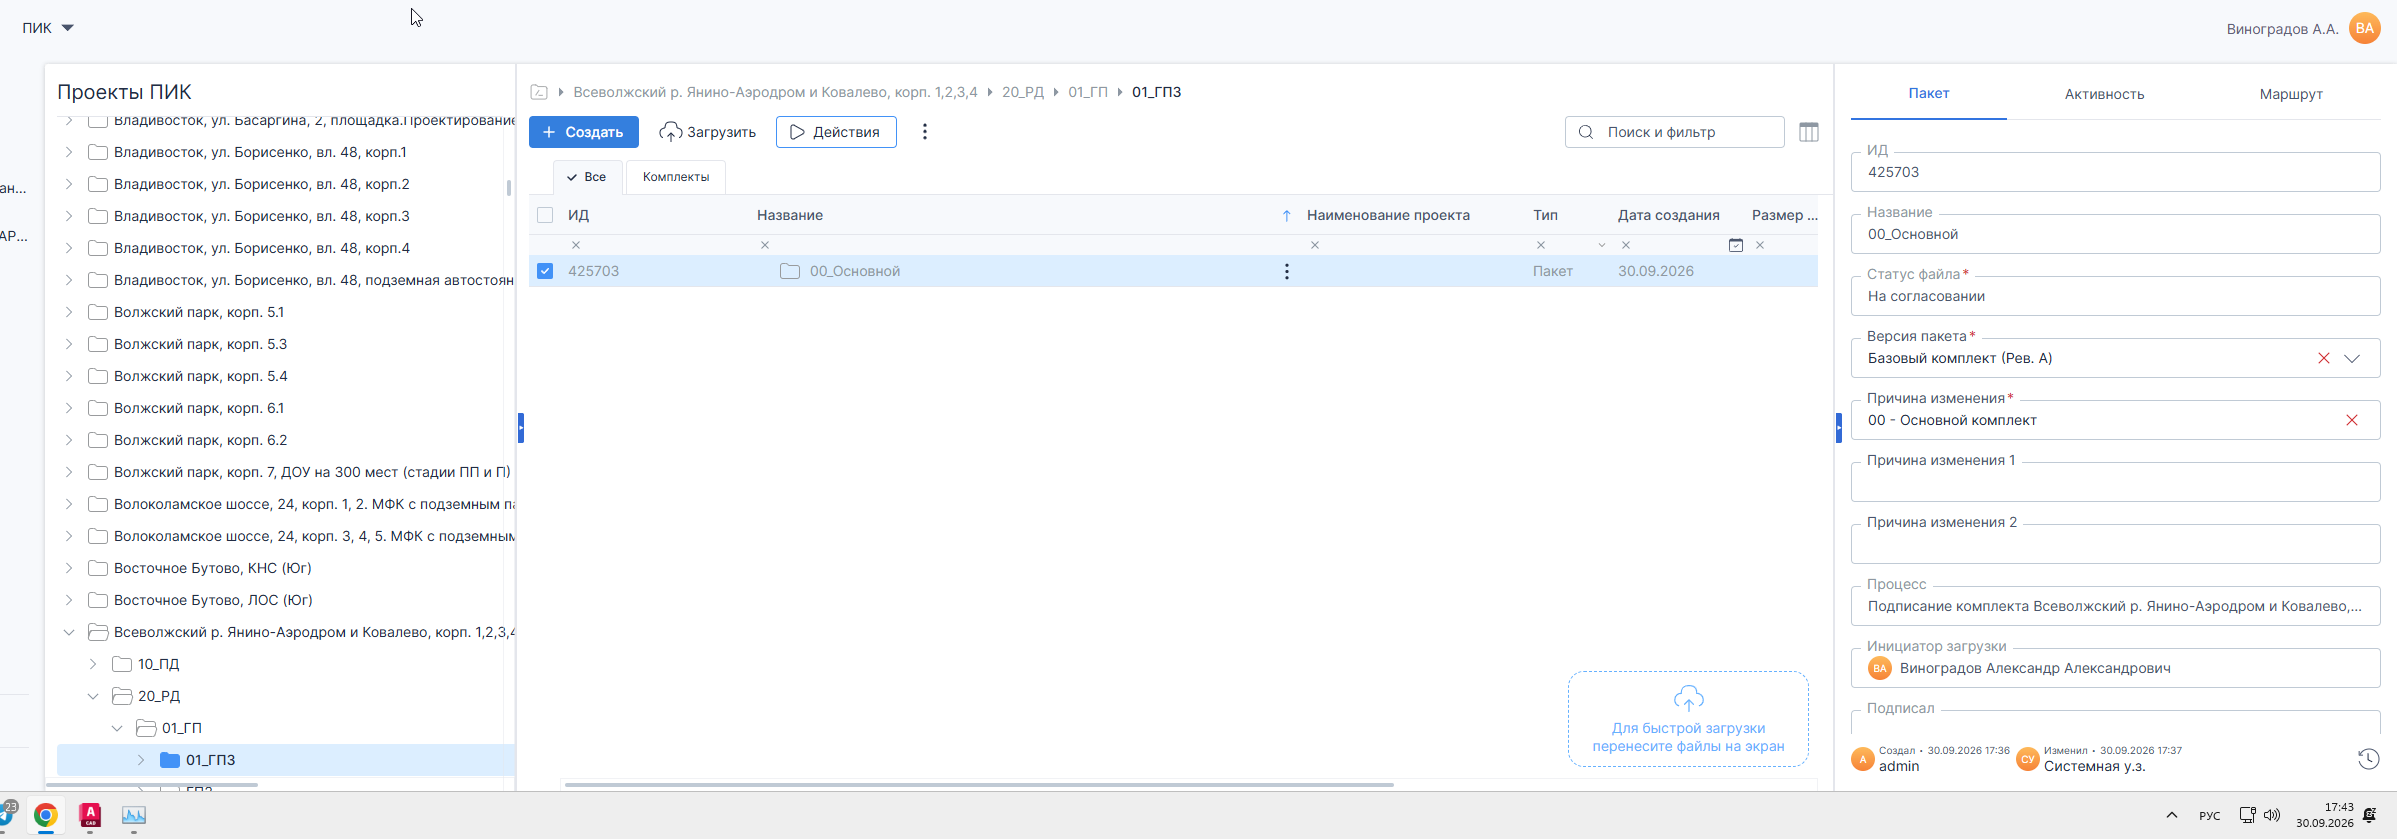
Task: Clear the Причина изменения field value
Action: point(2352,420)
